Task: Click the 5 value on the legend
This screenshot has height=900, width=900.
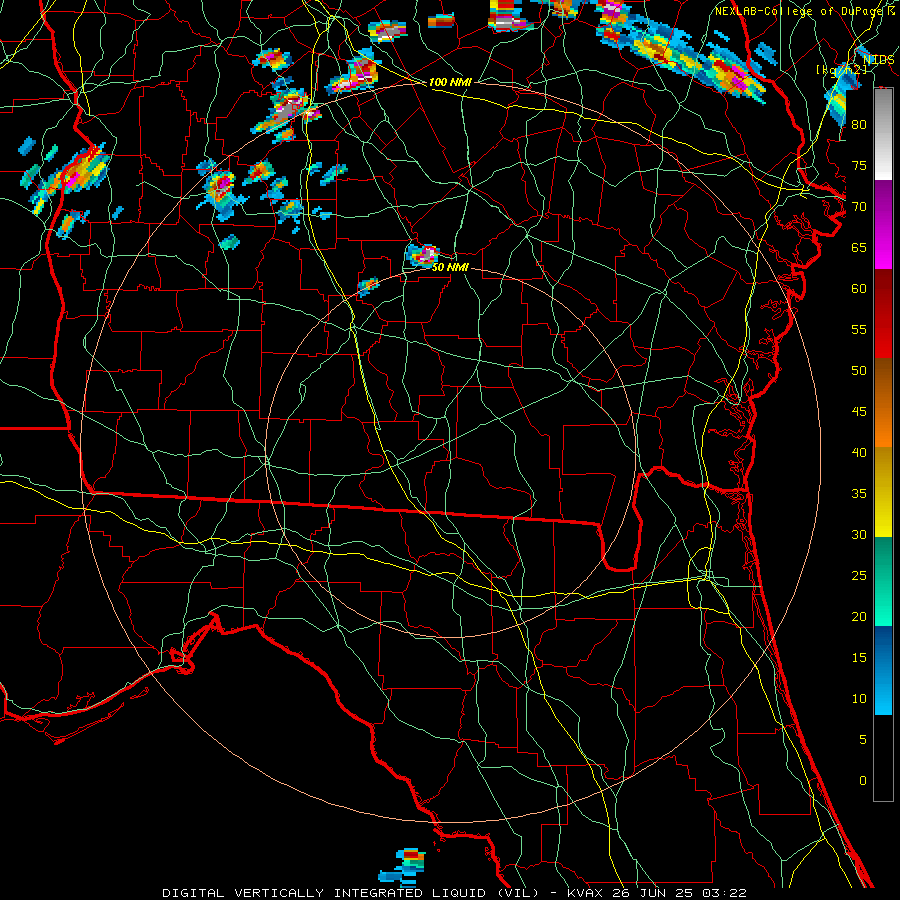Action: (863, 740)
